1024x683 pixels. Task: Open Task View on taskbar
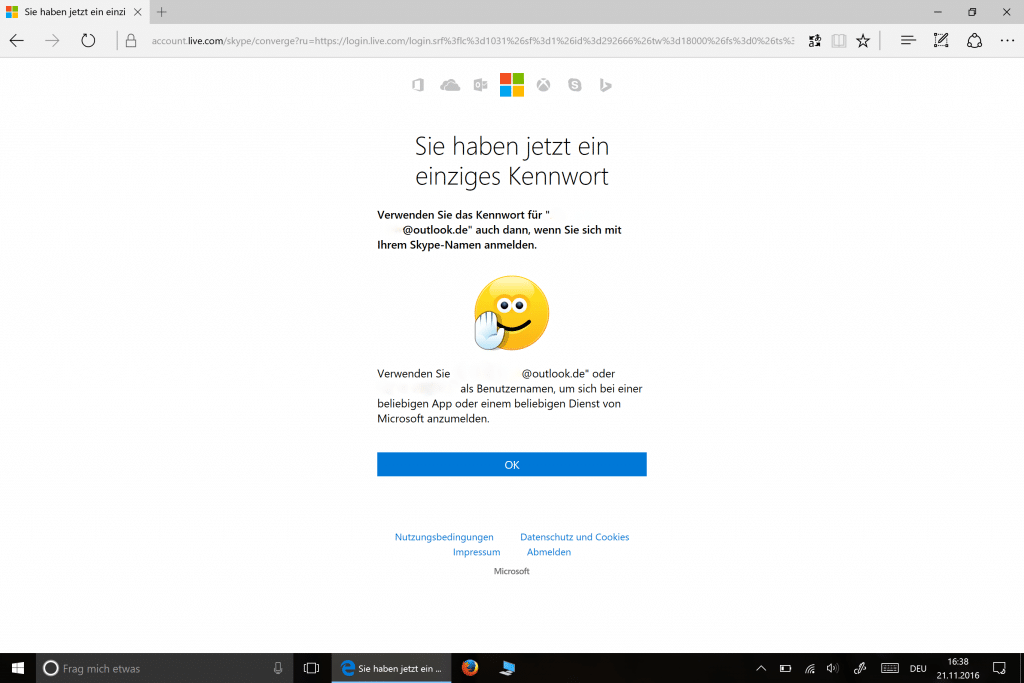click(312, 668)
